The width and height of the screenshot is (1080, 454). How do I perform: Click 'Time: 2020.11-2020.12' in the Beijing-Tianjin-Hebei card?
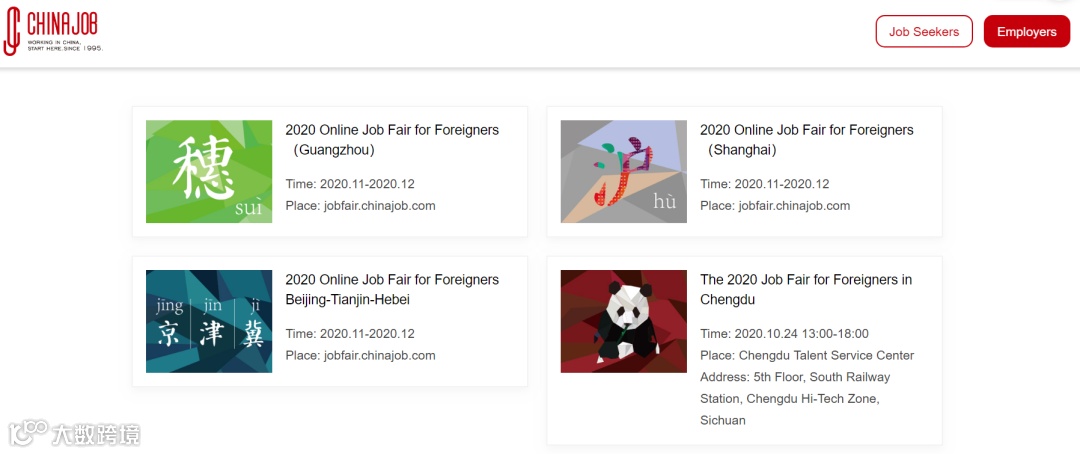[350, 333]
